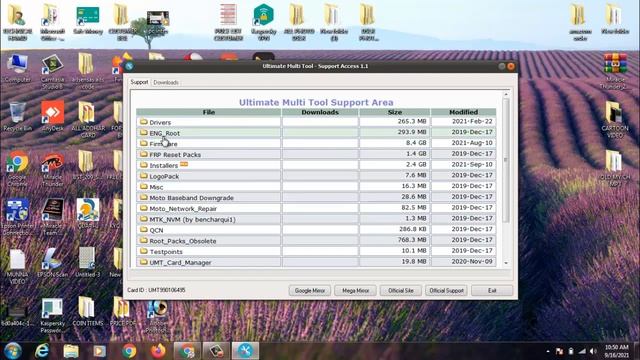640x360 pixels.
Task: Open the QCN folder row
Action: pos(316,230)
